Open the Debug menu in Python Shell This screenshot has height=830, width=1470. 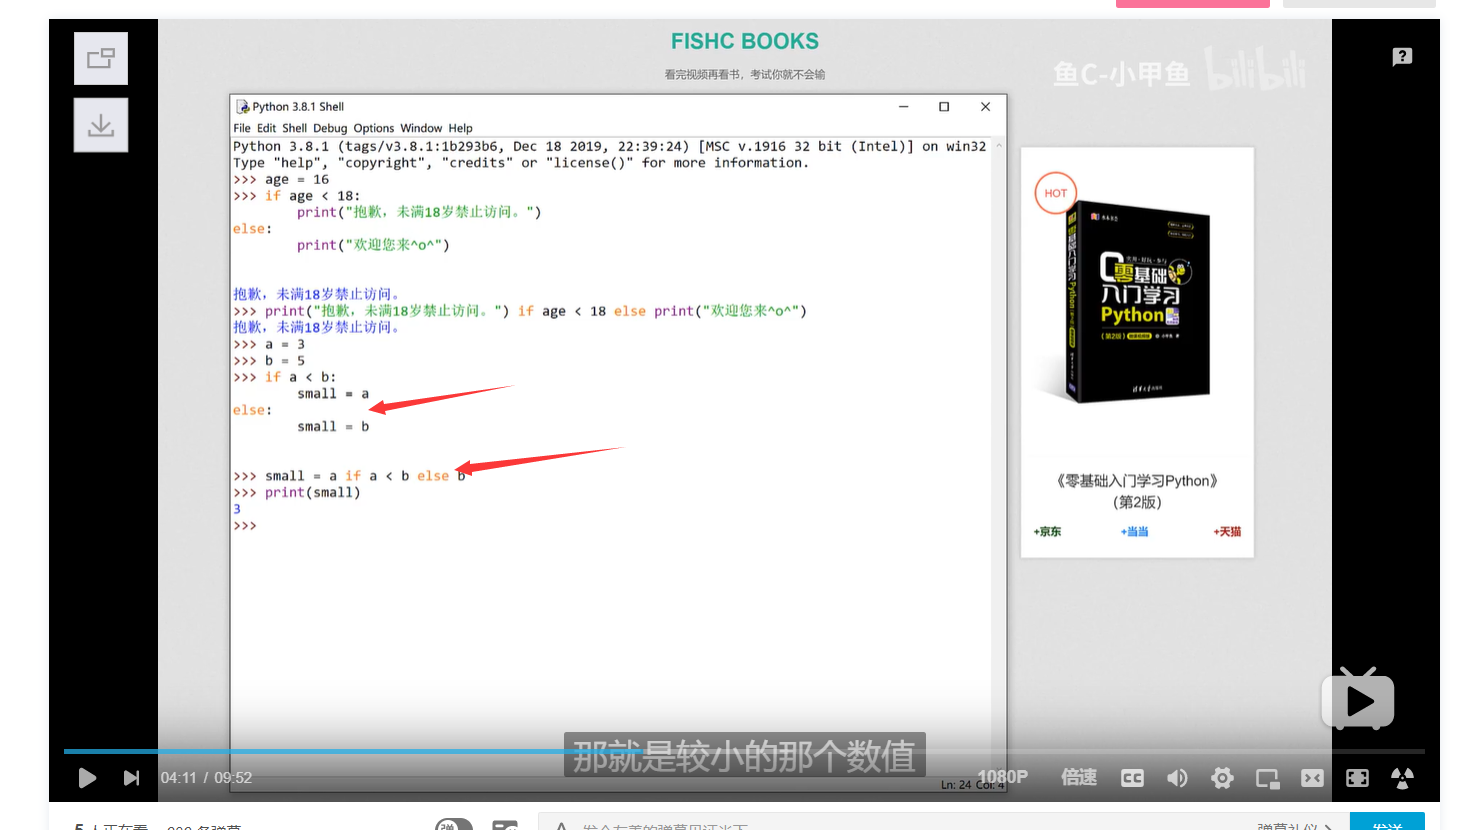click(x=330, y=128)
